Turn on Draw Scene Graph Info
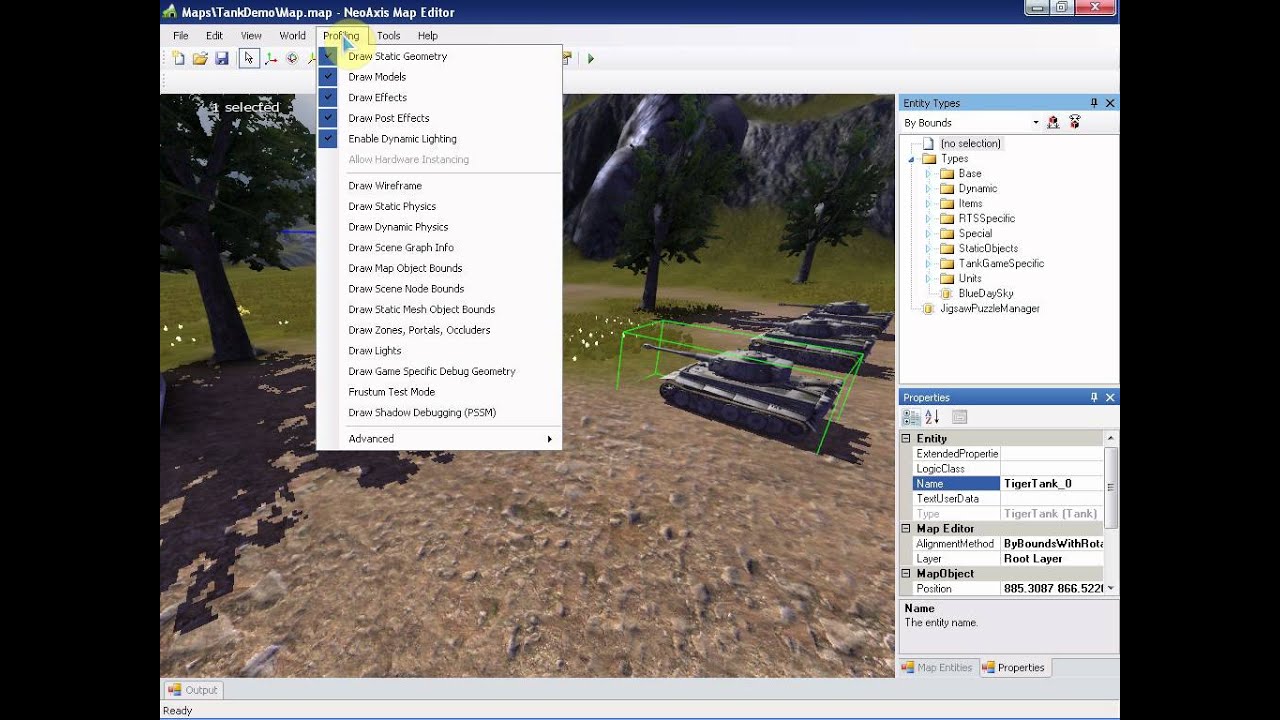Viewport: 1280px width, 720px height. coord(439,247)
